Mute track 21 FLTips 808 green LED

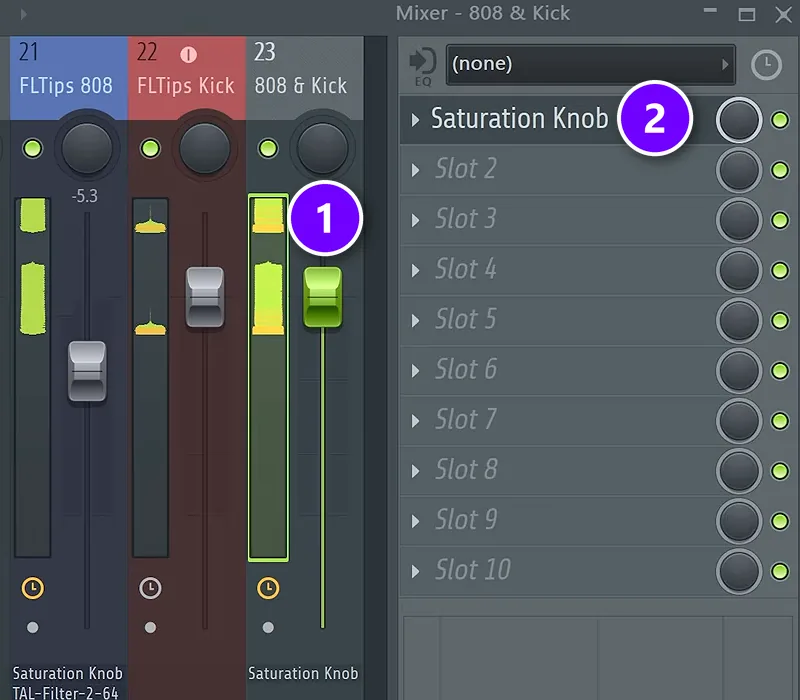pyautogui.click(x=33, y=148)
